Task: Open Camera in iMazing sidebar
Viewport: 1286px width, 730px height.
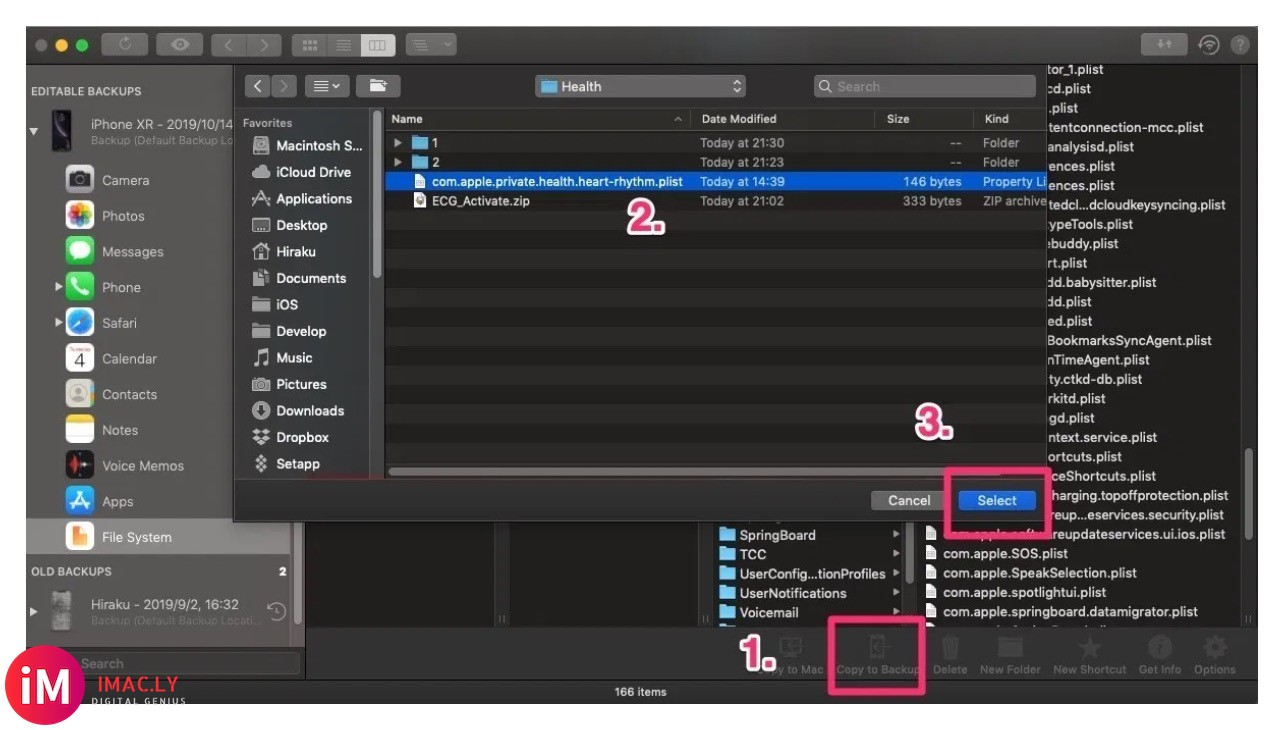Action: pyautogui.click(x=125, y=180)
